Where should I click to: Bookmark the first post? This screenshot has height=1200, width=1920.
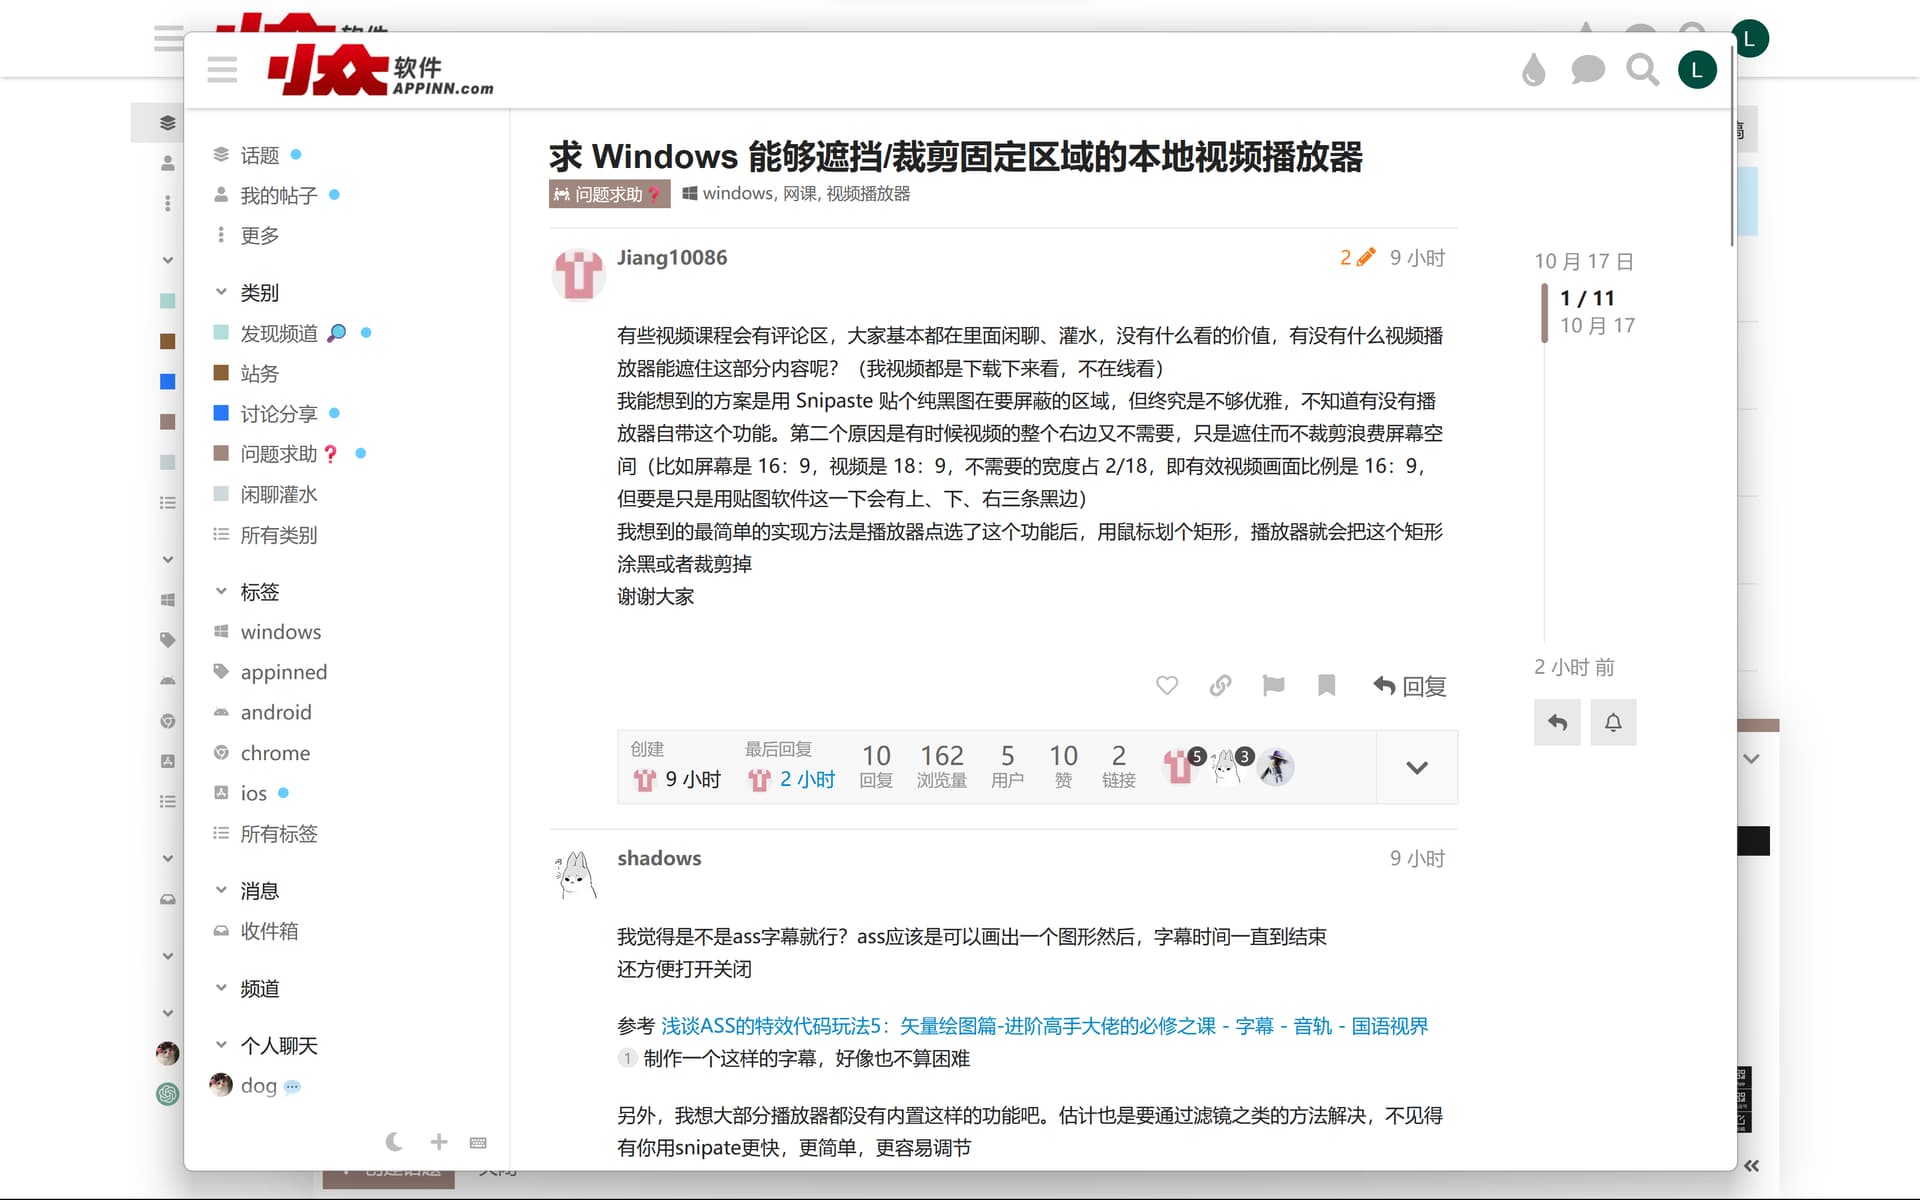[x=1326, y=686]
